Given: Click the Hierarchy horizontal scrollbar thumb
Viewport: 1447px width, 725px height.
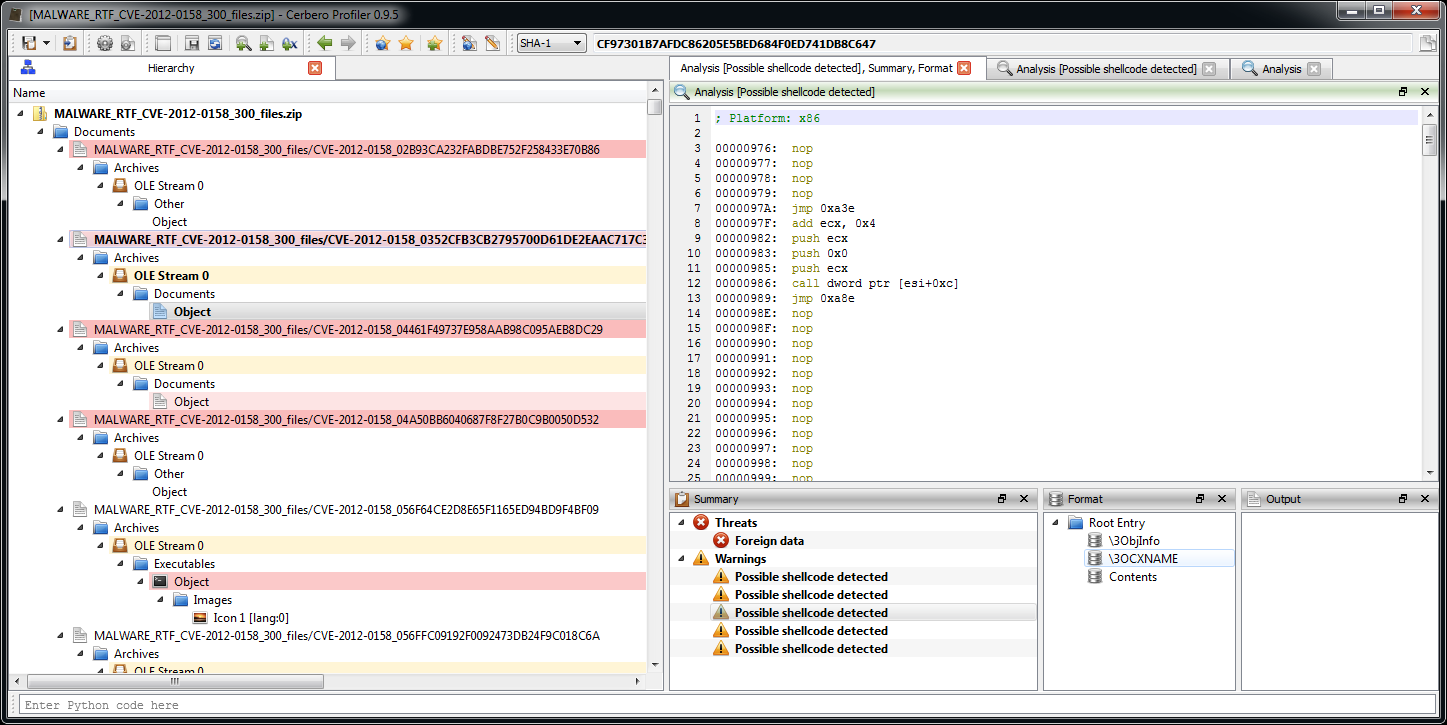Looking at the screenshot, I should point(175,681).
